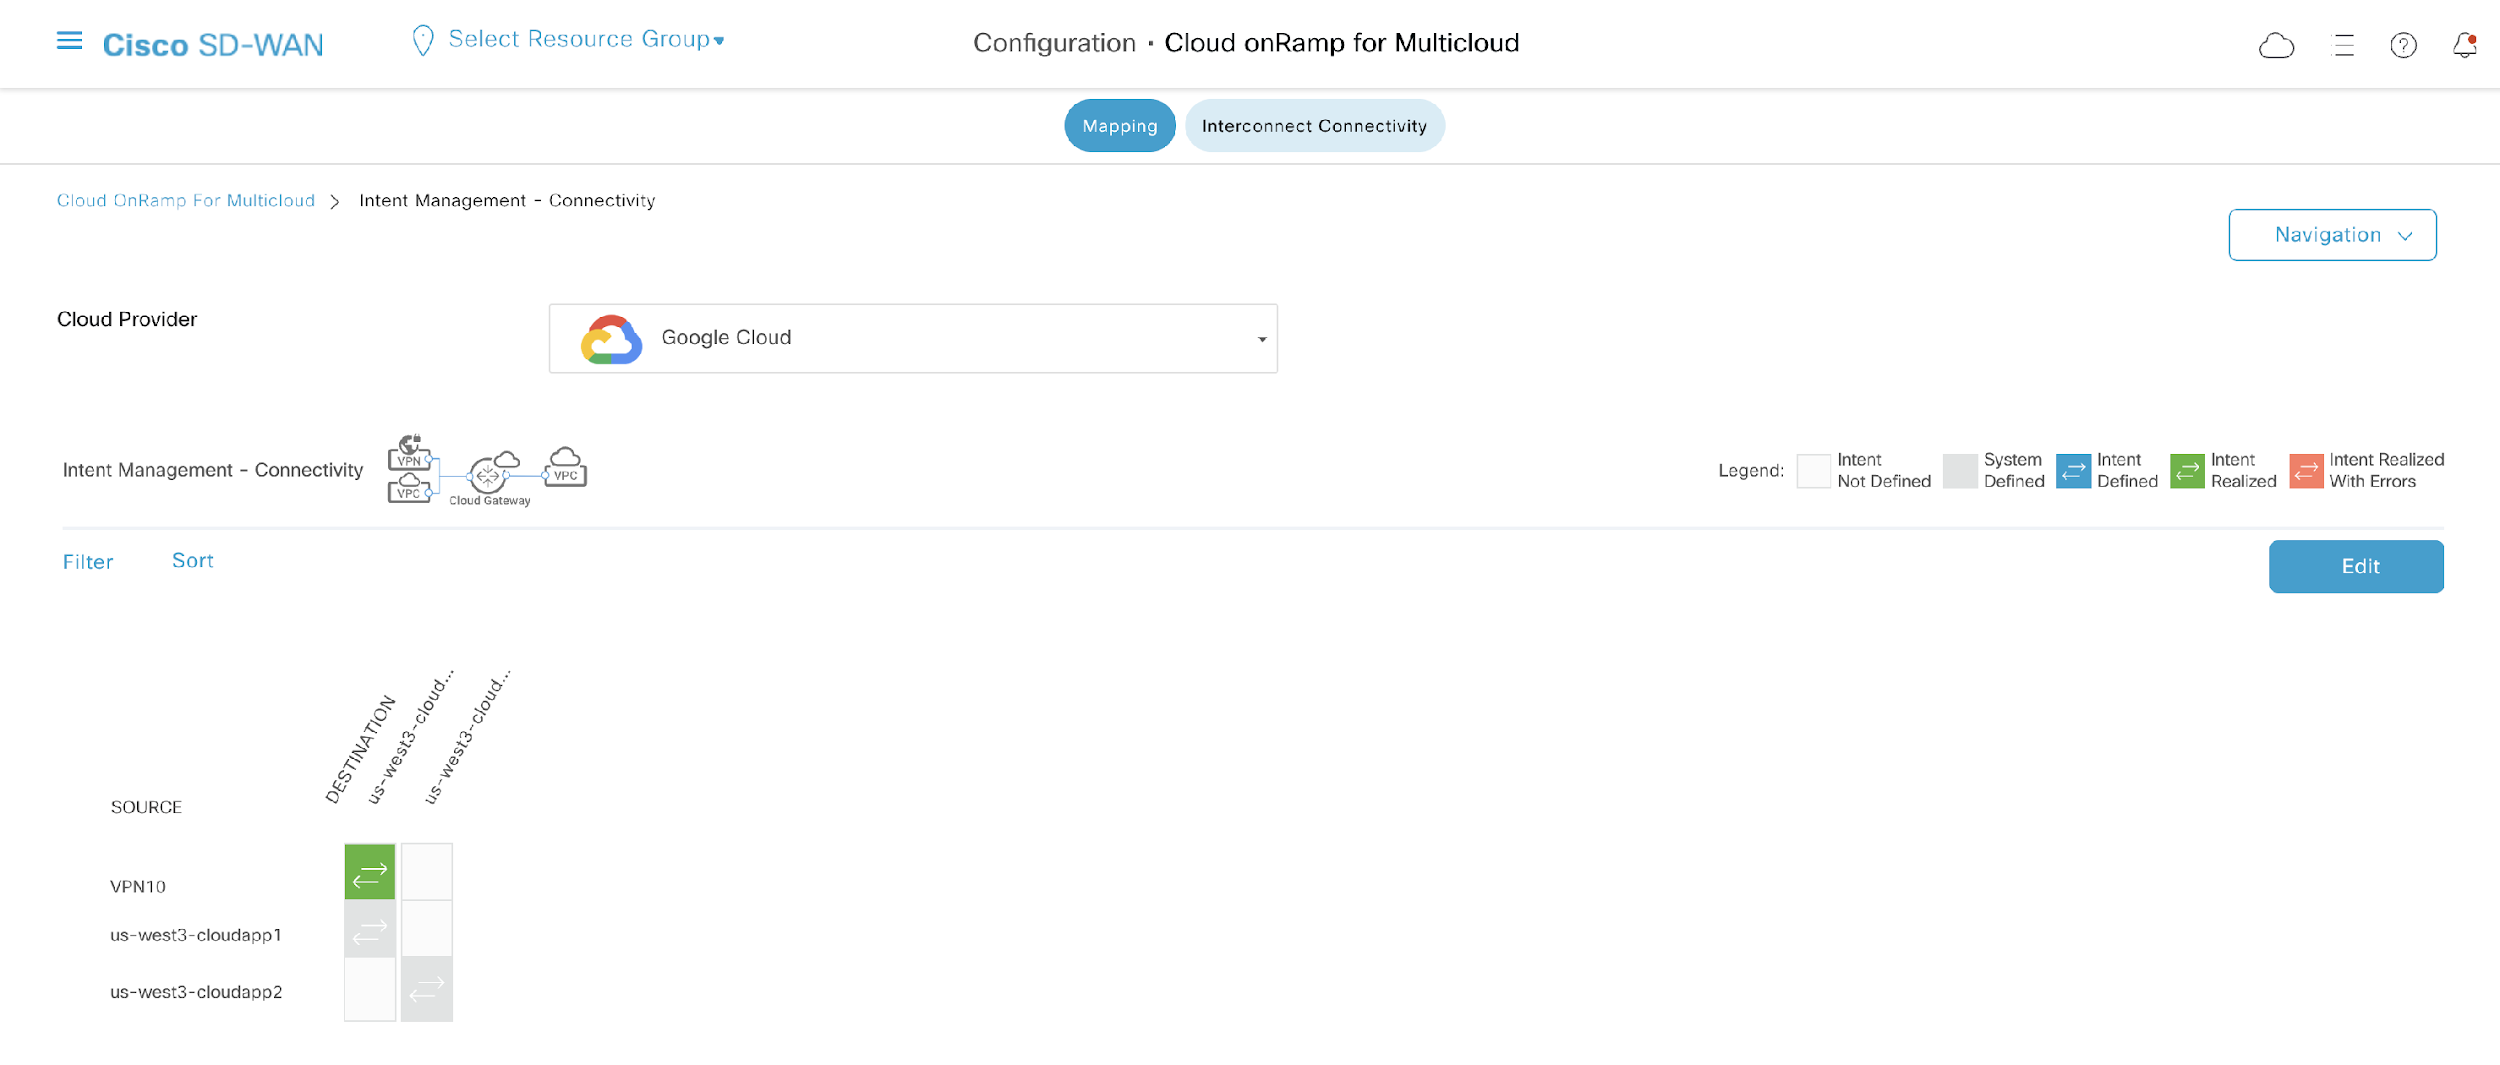The image size is (2500, 1065).
Task: Click the SOURCE header label
Action: pos(146,808)
